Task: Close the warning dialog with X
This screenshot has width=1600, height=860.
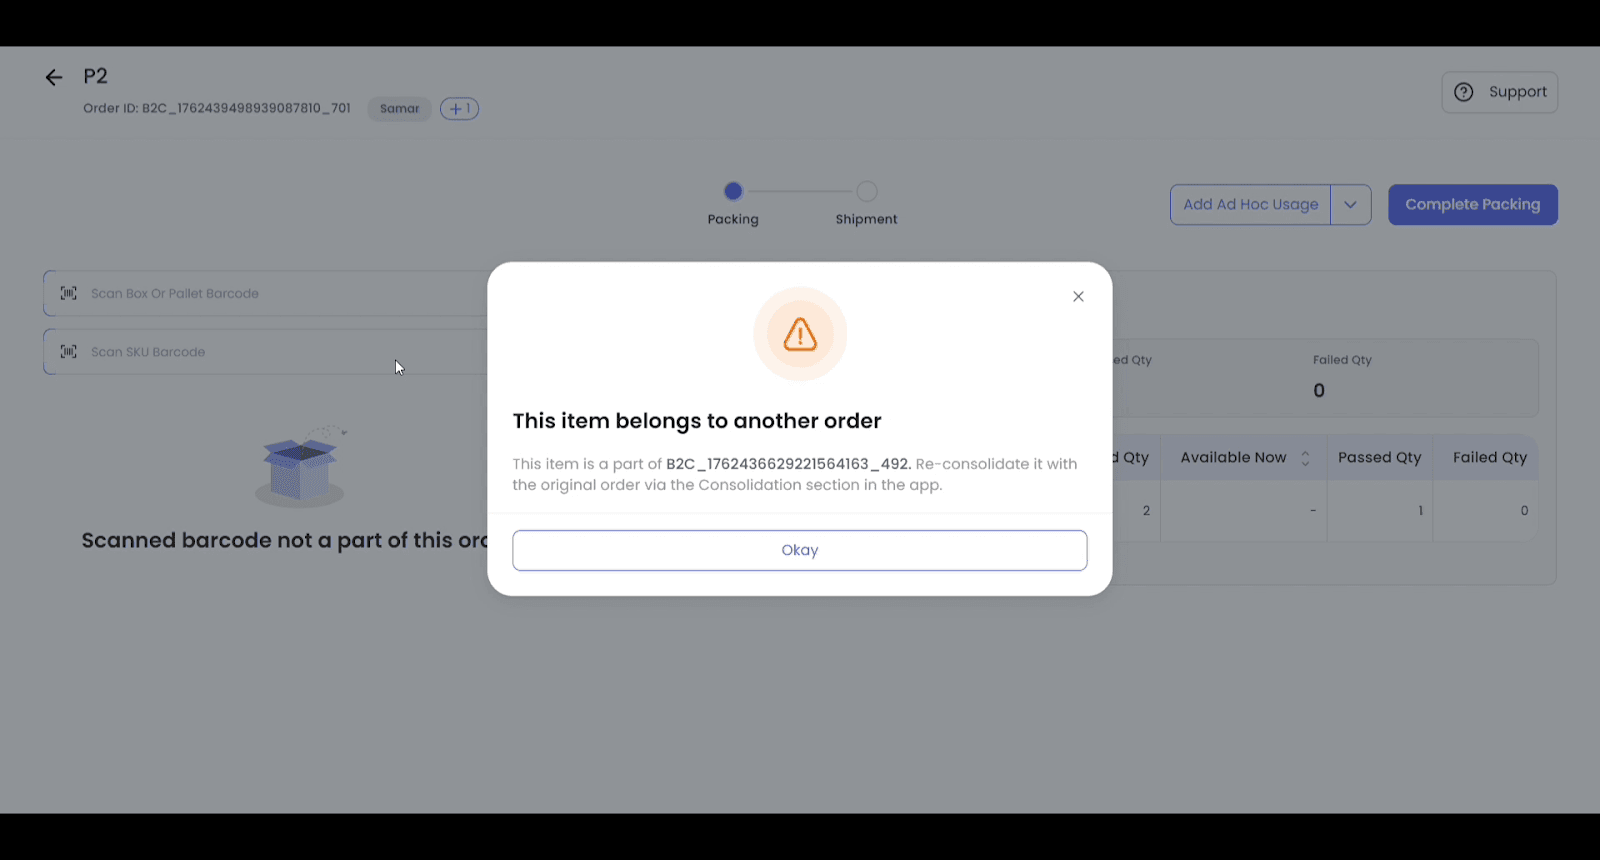Action: point(1078,296)
